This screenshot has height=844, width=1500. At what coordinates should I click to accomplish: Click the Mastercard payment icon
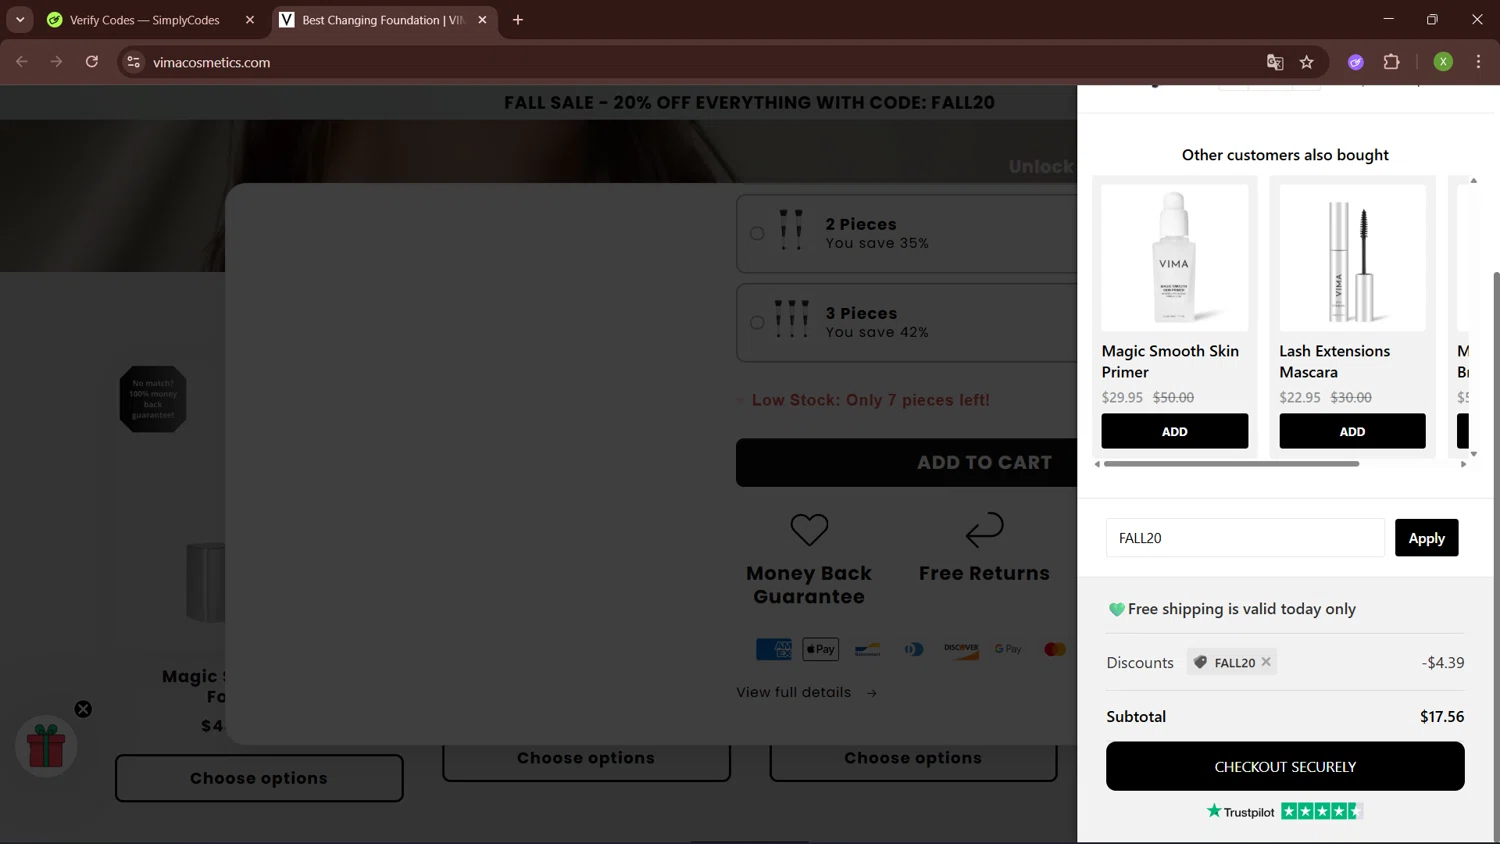pos(1055,649)
